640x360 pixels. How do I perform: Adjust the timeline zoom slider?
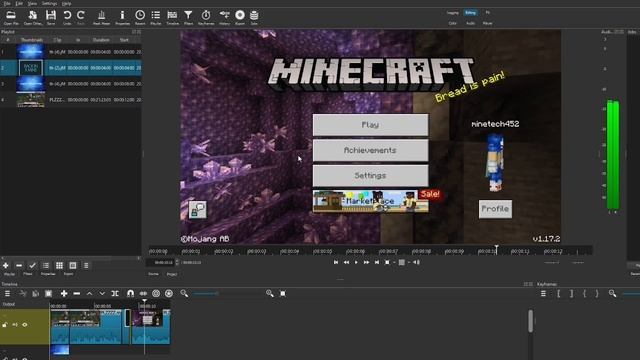pyautogui.click(x=227, y=293)
